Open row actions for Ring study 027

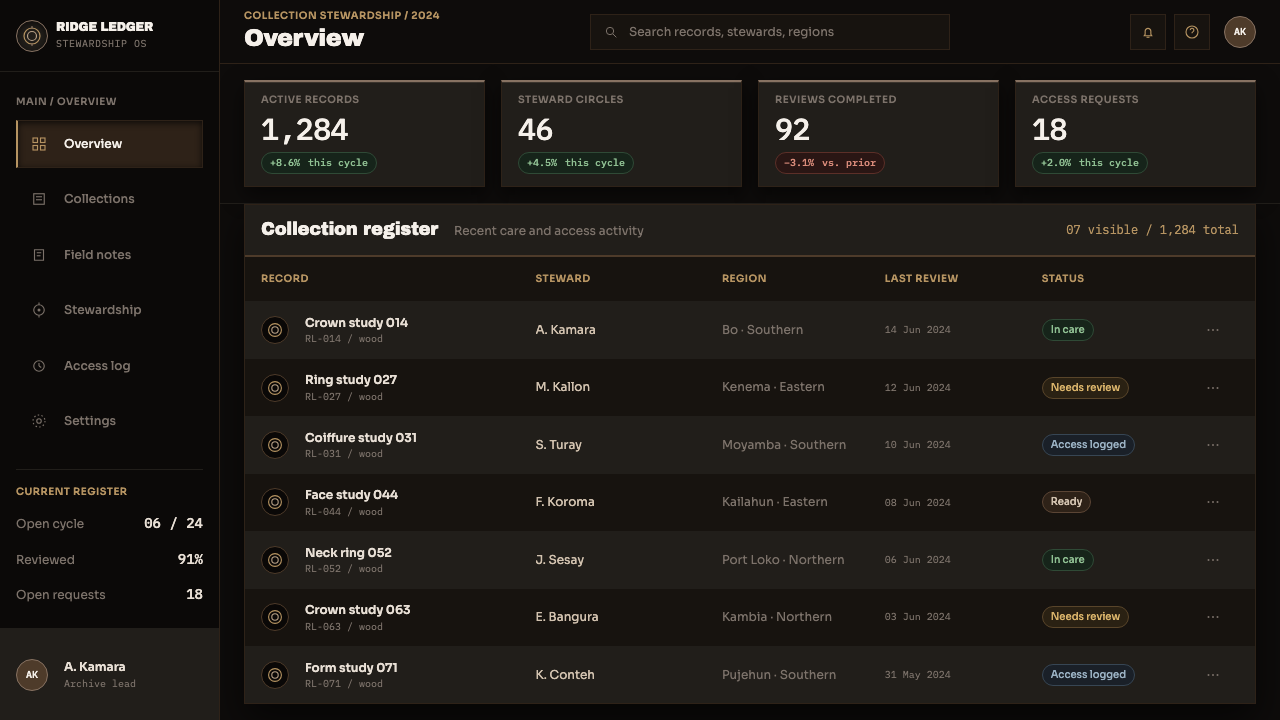1213,387
